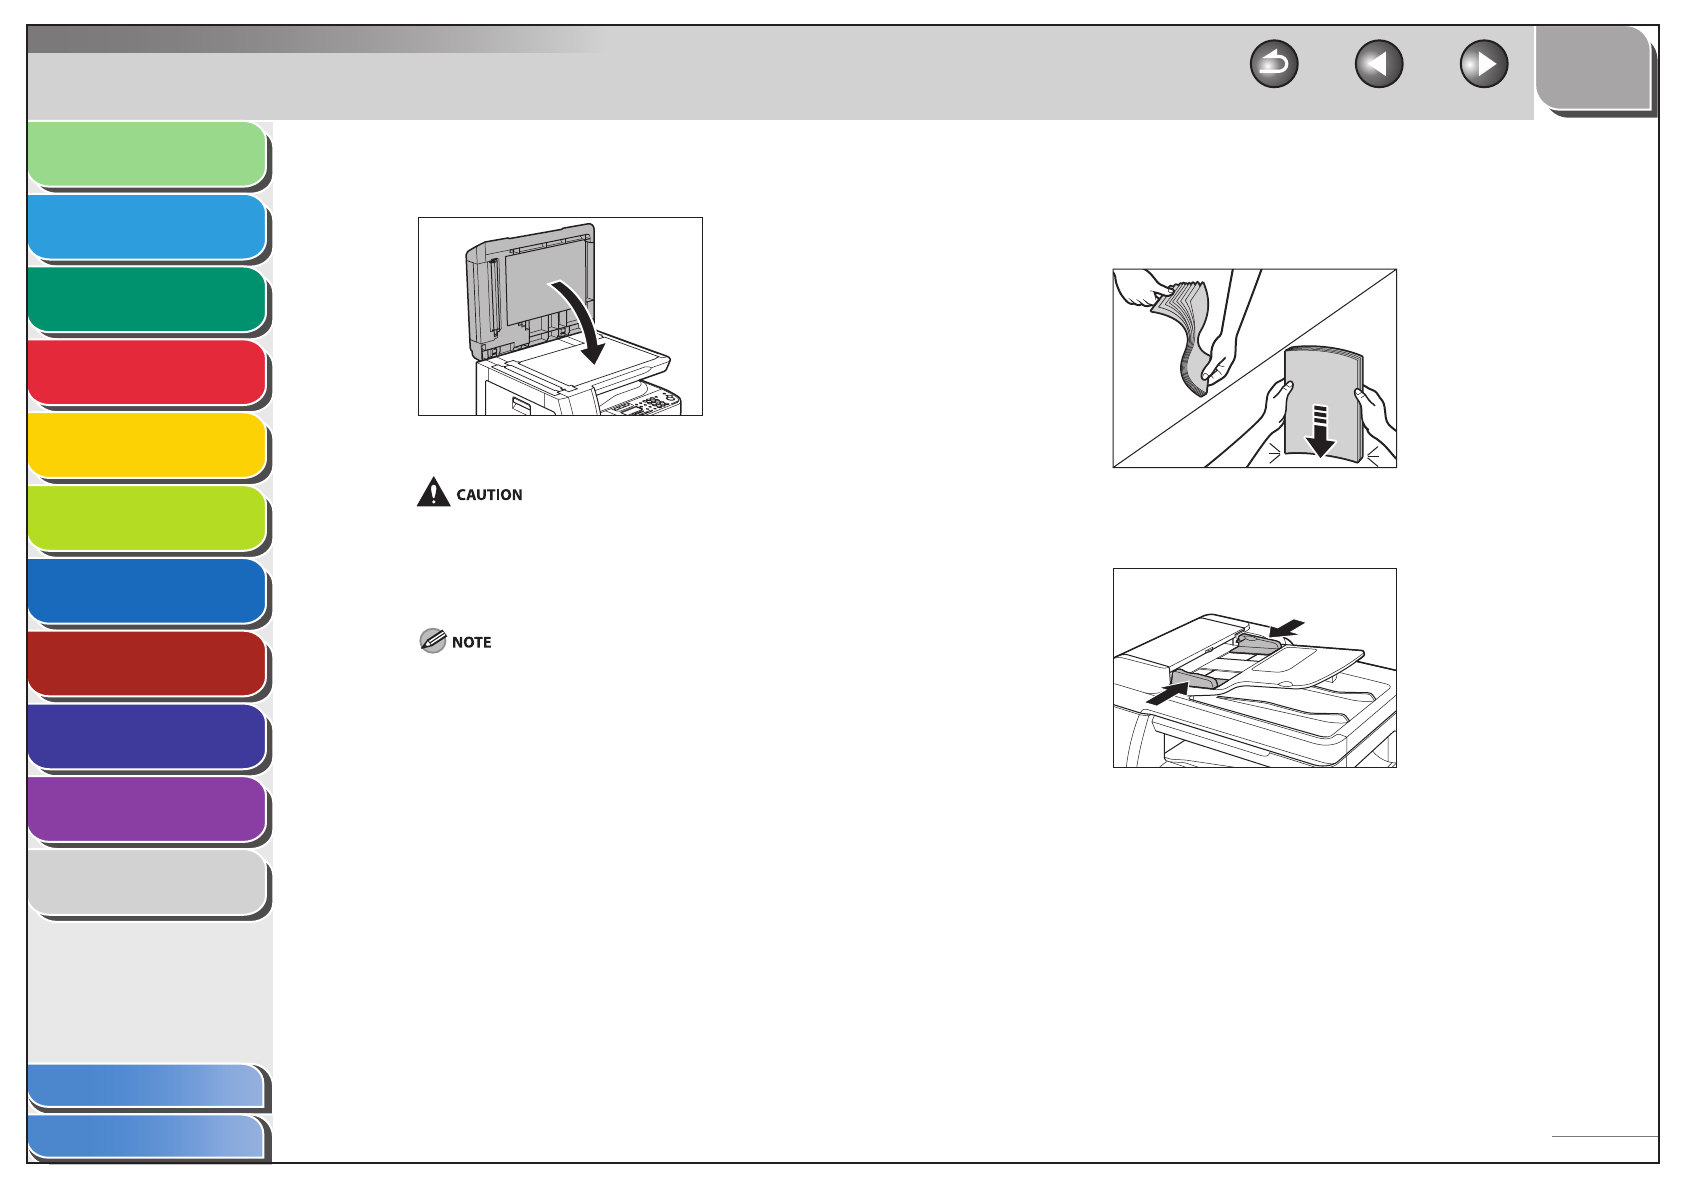The width and height of the screenshot is (1682, 1189).
Task: Click the lower blue gradient bottom button
Action: [x=148, y=1138]
